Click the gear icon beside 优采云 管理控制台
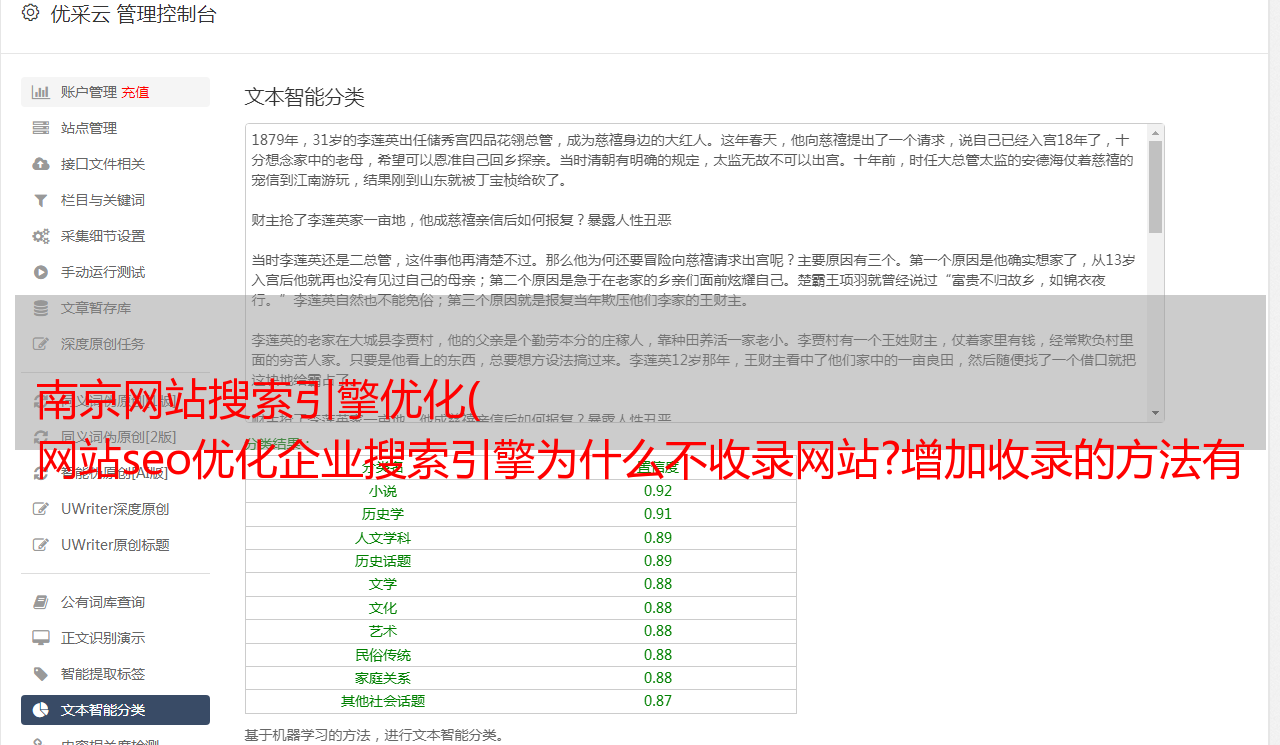 coord(30,14)
